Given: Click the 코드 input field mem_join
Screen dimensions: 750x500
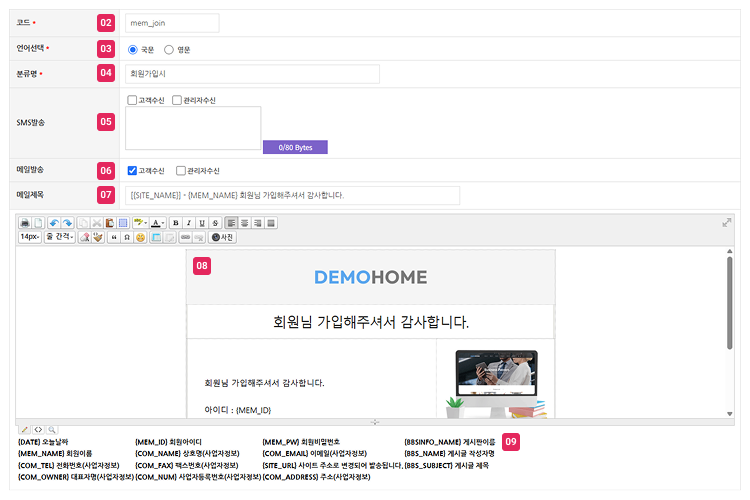Looking at the screenshot, I should [172, 23].
